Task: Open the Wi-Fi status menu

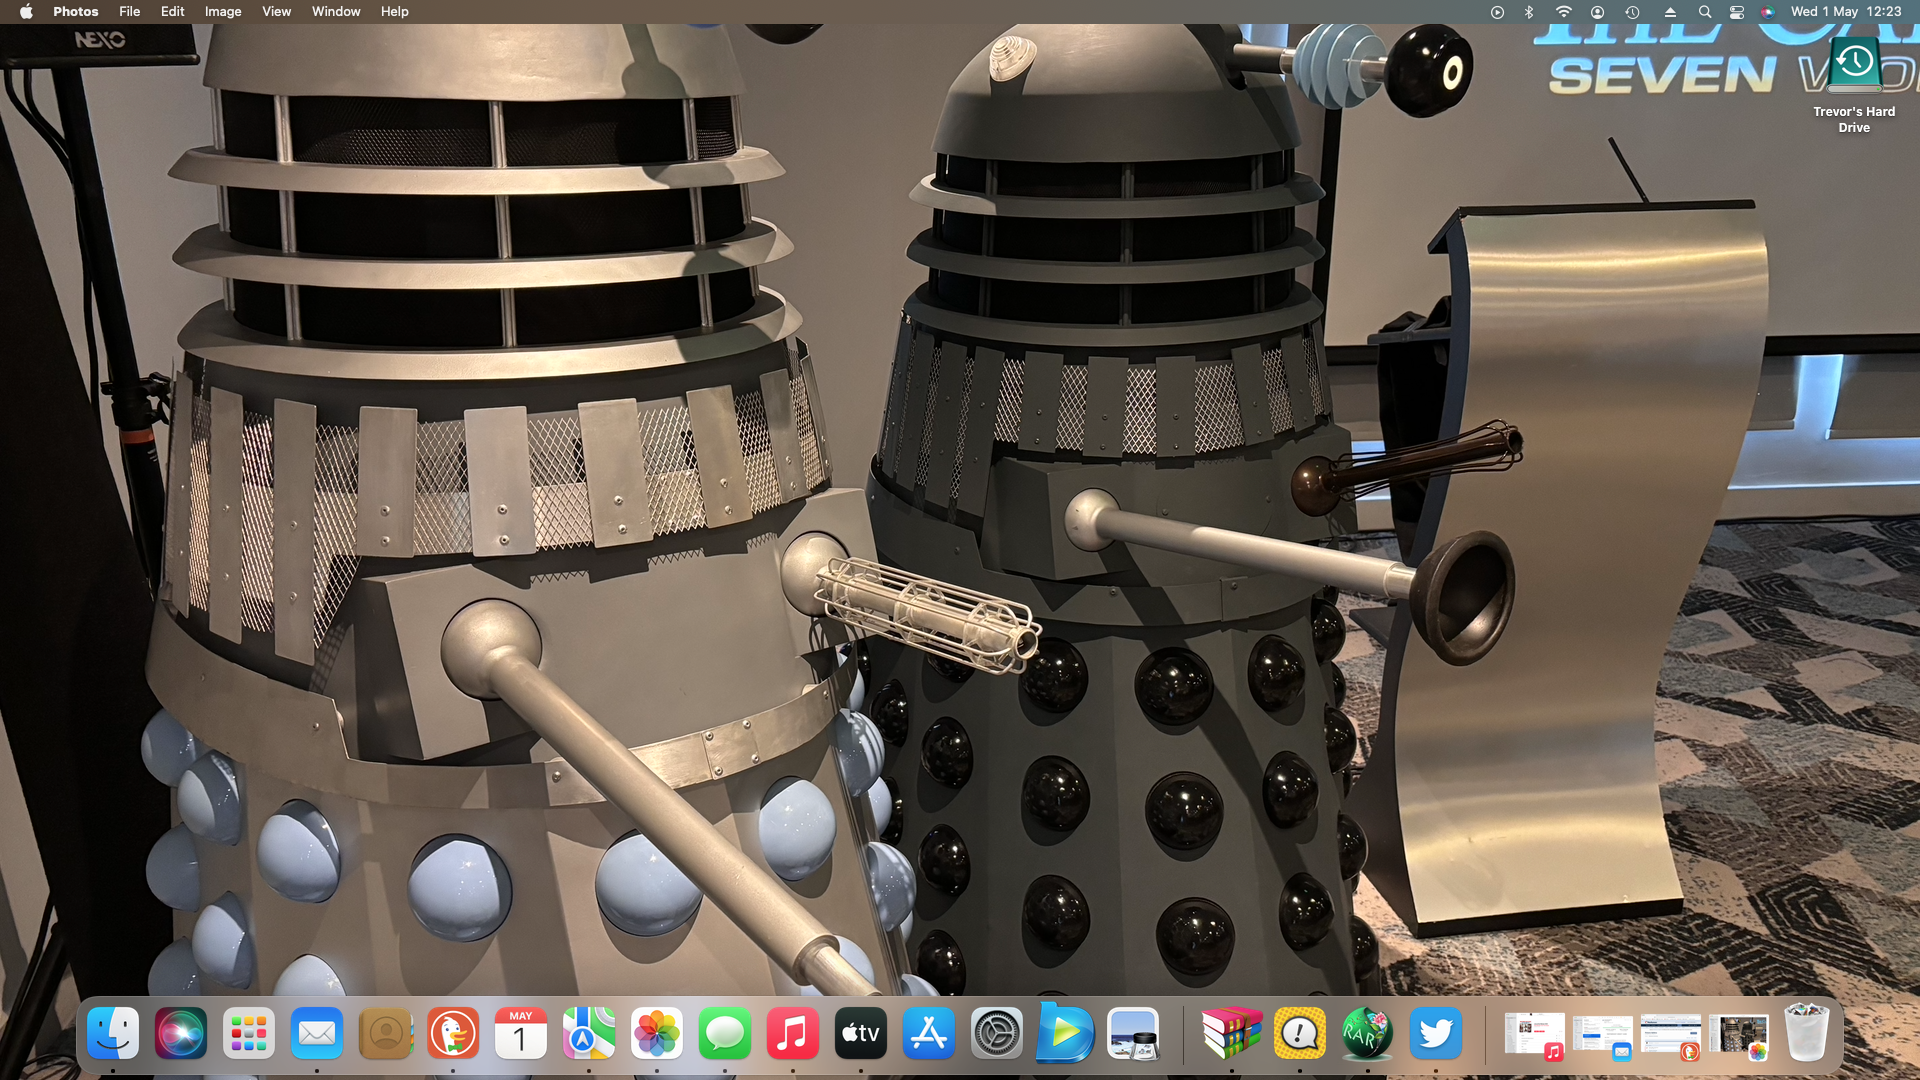Action: [1563, 12]
